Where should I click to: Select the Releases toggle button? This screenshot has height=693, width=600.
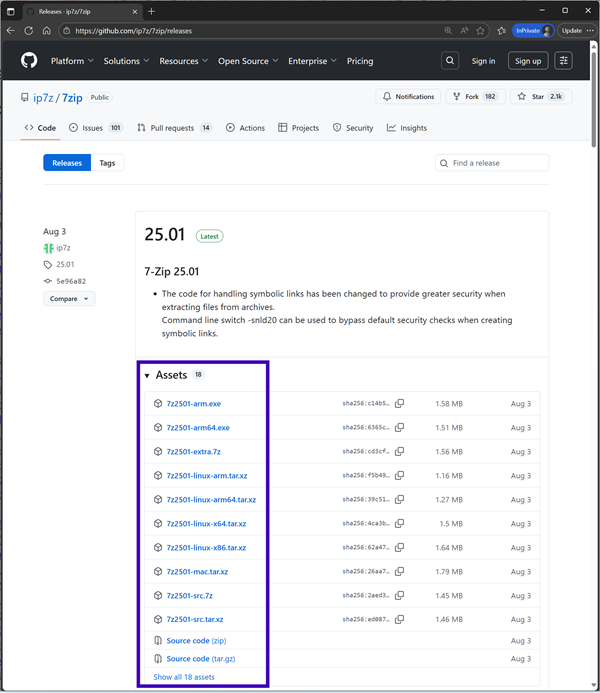click(x=67, y=163)
